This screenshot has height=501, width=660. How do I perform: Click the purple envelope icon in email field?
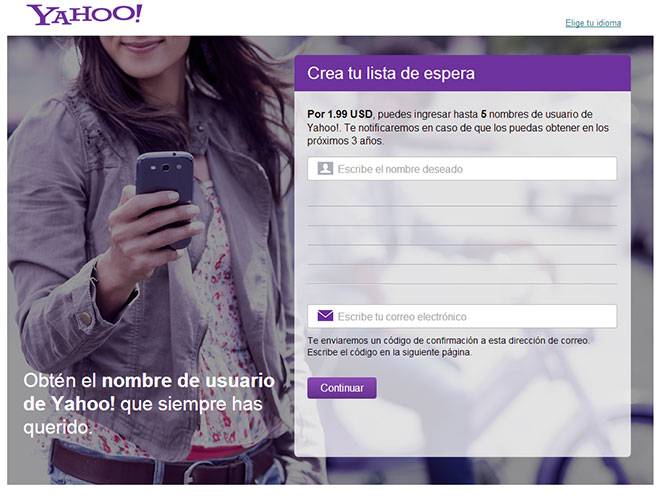[x=325, y=316]
